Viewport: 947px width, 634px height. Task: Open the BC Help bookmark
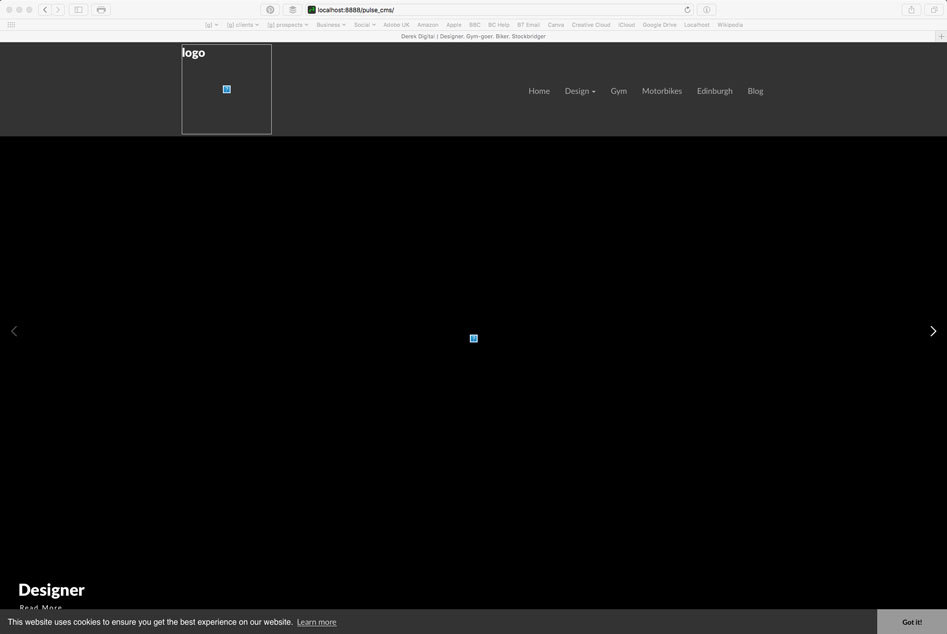[499, 25]
